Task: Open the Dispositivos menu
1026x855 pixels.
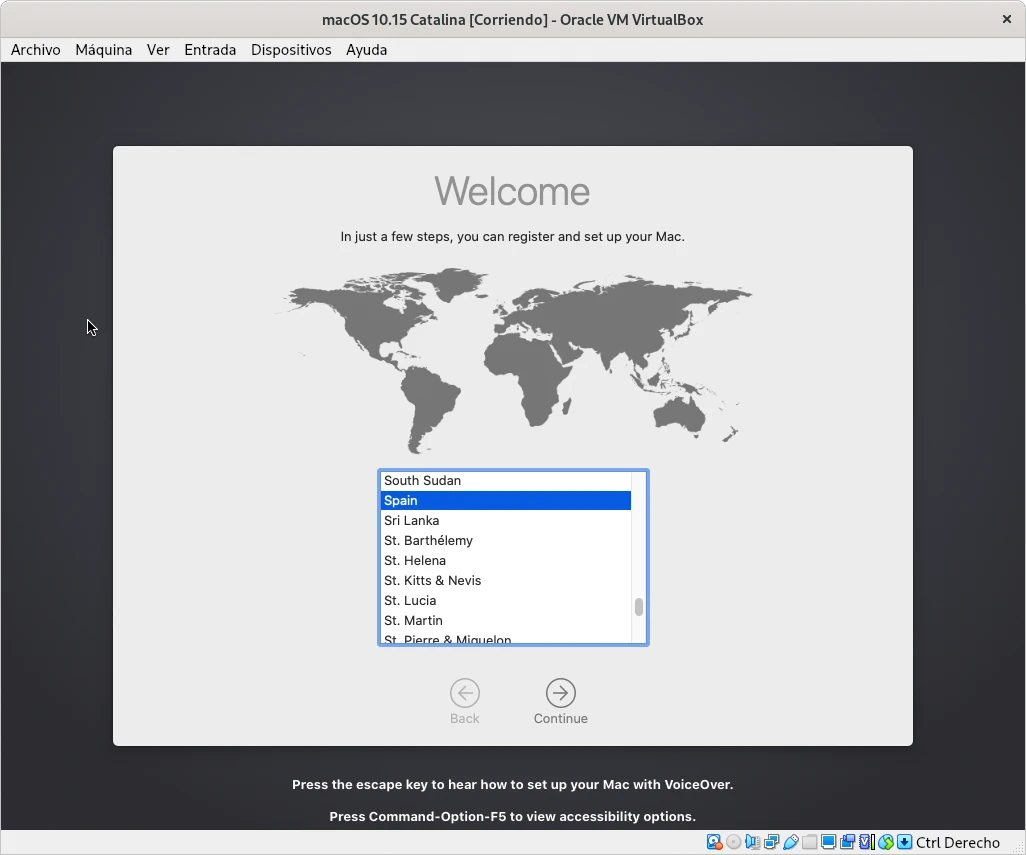Action: tap(291, 50)
